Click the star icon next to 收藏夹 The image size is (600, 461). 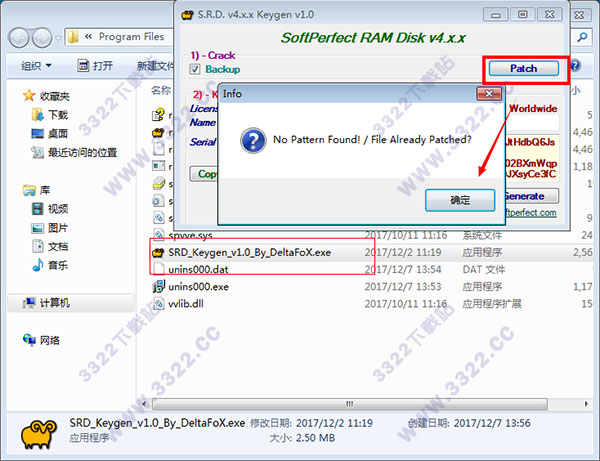click(x=29, y=96)
